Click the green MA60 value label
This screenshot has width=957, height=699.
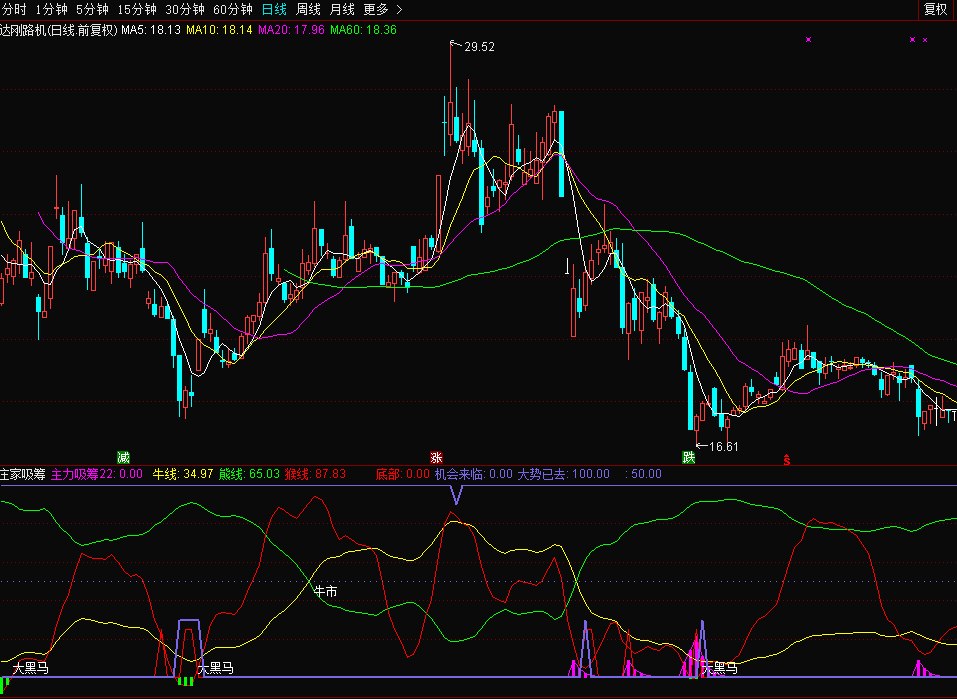363,30
